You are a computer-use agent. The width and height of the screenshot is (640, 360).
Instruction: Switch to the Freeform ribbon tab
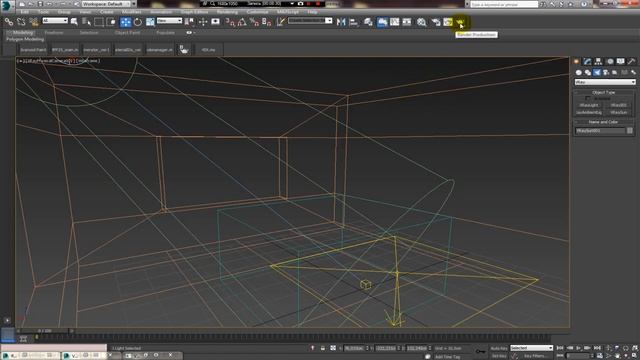[x=54, y=33]
